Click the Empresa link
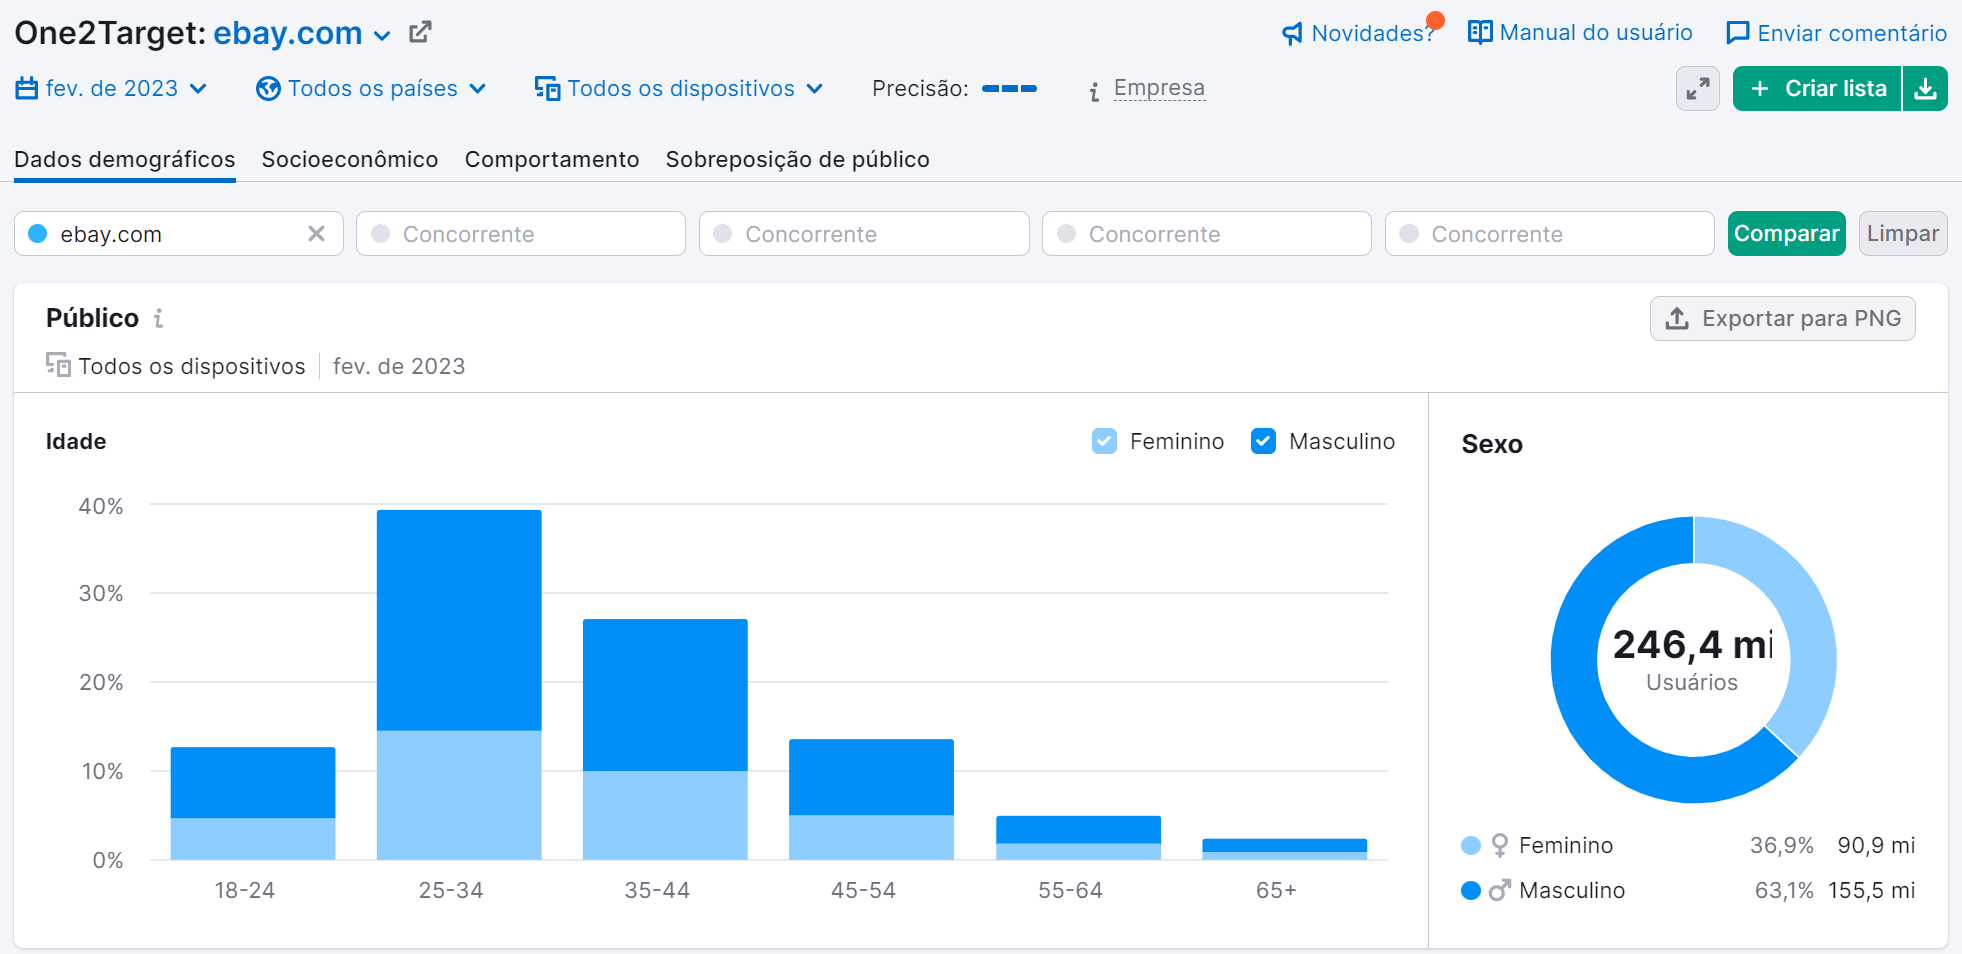Screen dimensions: 1962x954 [1159, 88]
